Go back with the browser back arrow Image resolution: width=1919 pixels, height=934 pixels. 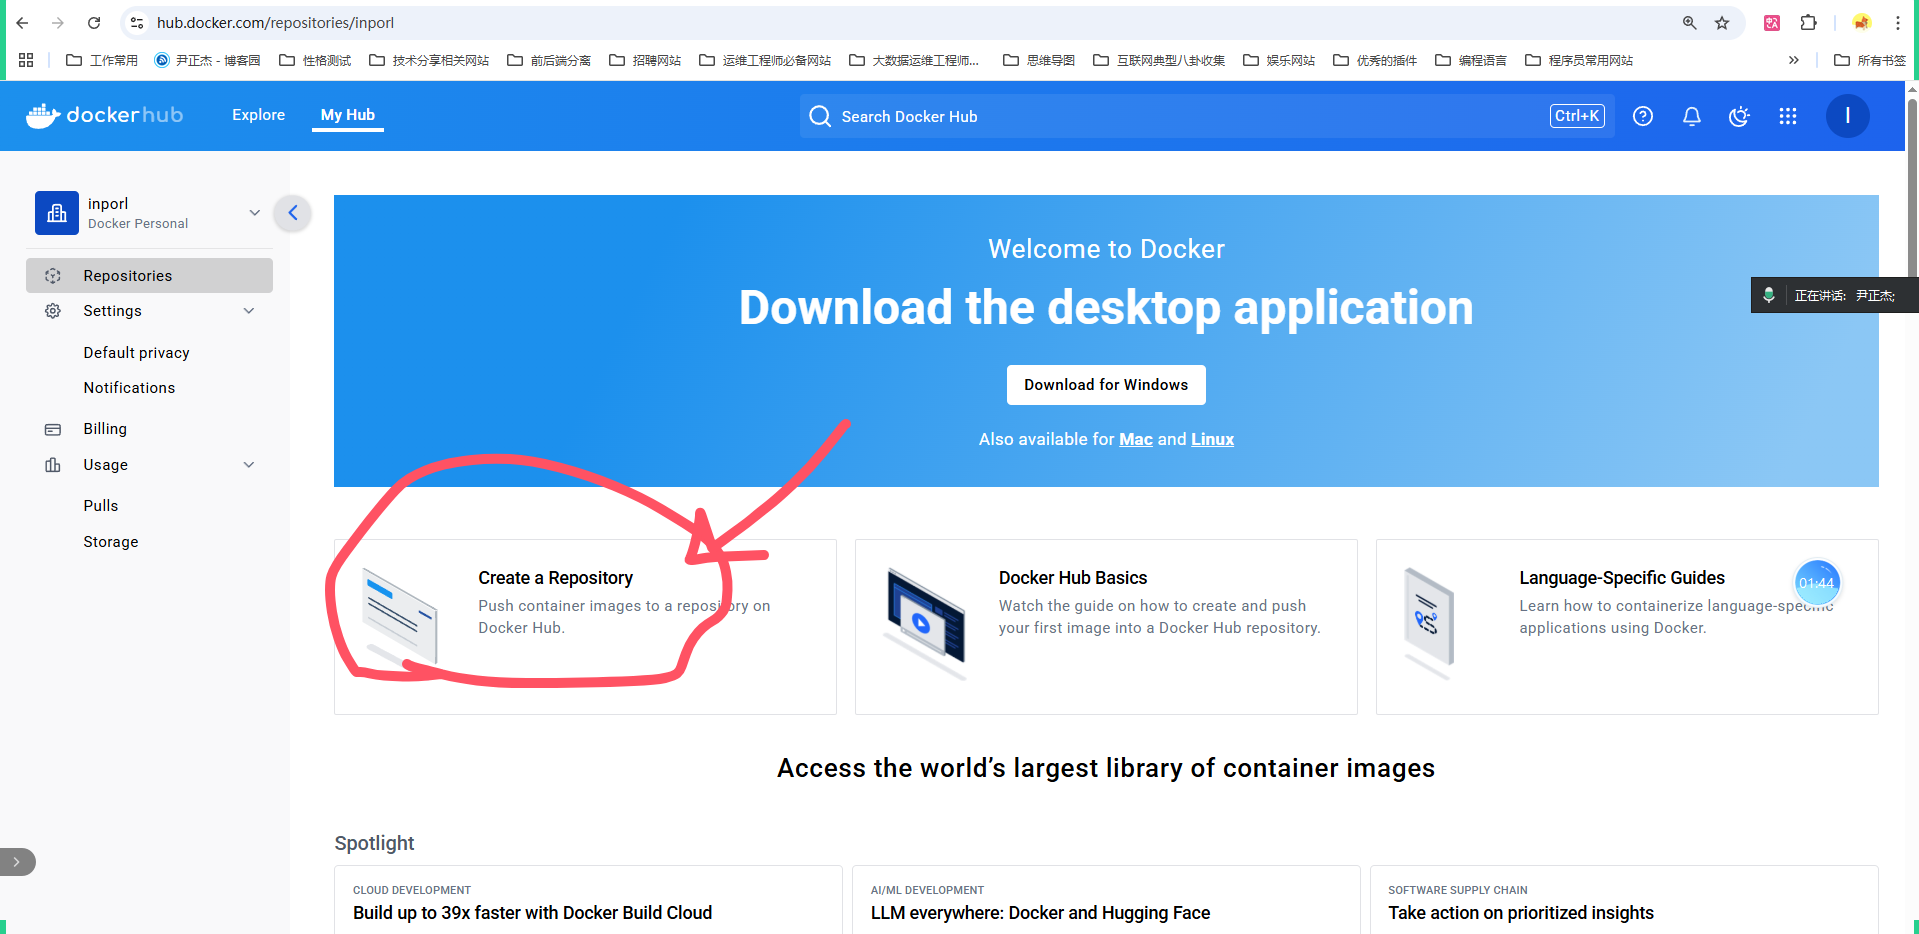coord(22,22)
